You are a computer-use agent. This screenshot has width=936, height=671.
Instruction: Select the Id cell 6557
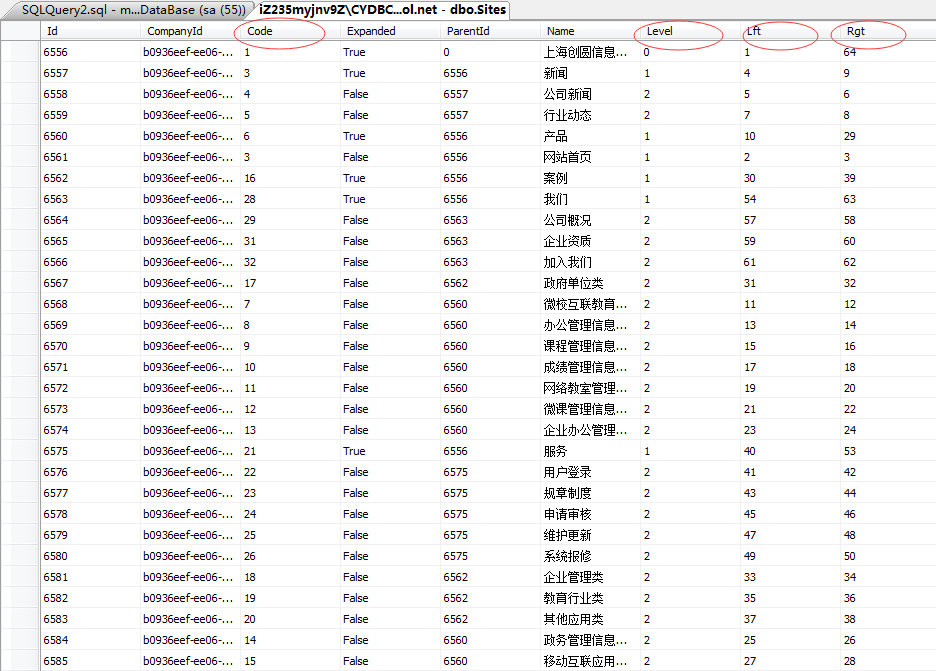(x=90, y=73)
